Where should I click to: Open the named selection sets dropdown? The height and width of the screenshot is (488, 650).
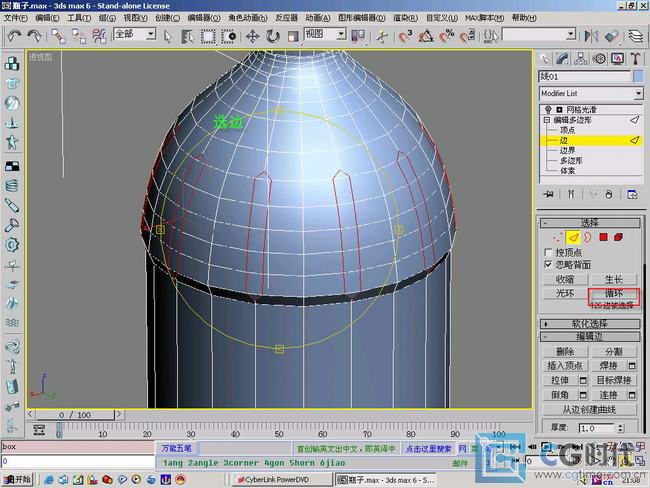(571, 34)
